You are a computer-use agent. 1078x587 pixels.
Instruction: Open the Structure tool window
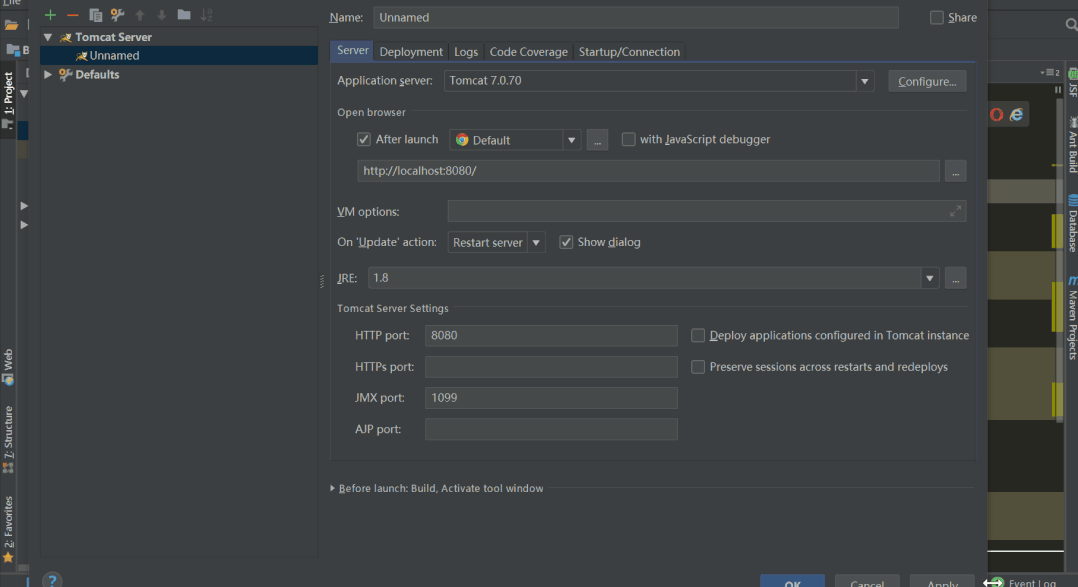coord(8,439)
